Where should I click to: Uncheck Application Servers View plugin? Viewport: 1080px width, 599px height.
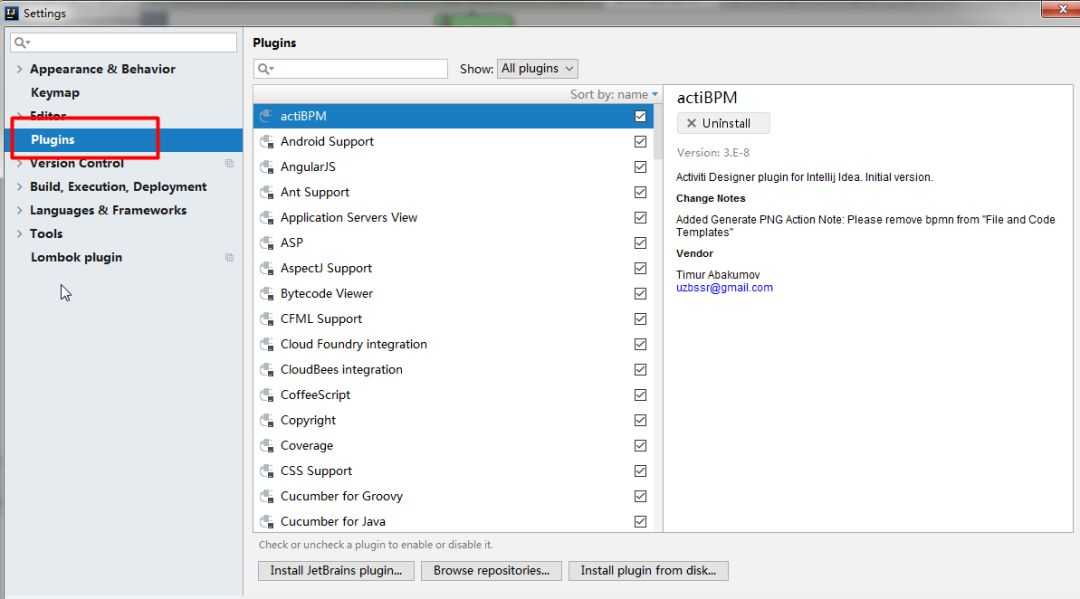[641, 218]
